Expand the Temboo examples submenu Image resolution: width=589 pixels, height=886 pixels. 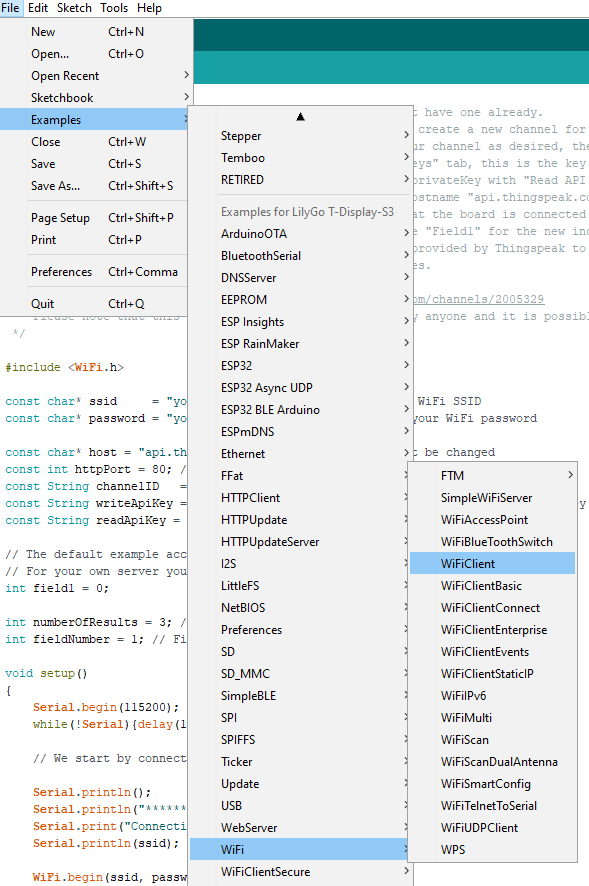click(300, 158)
